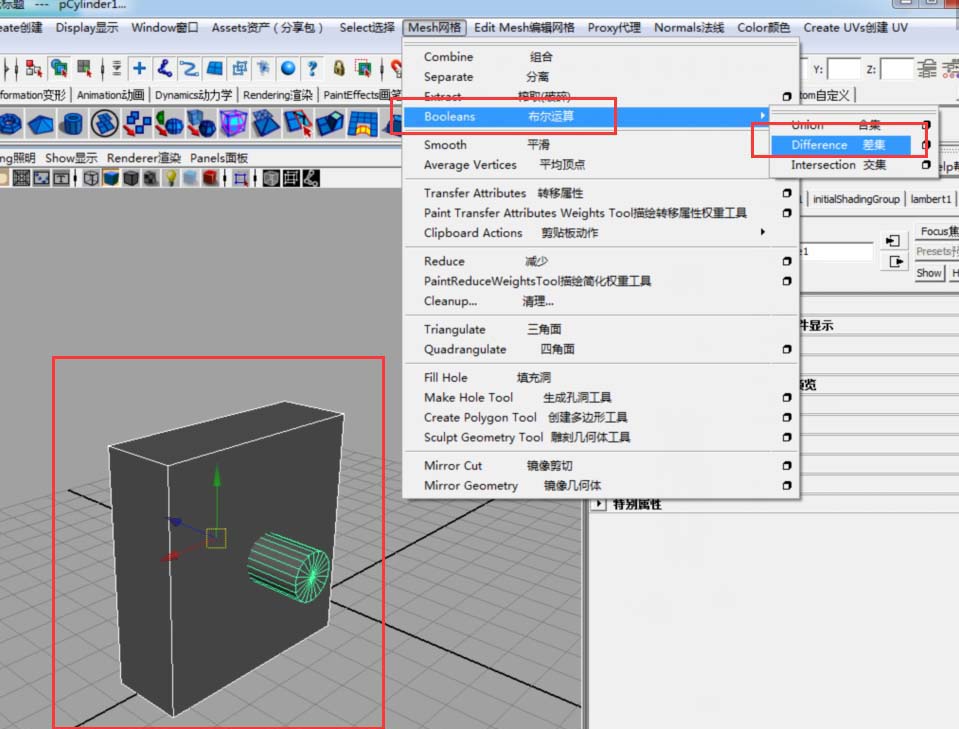Click the cube-to-smooth-ball shelf icon

click(201, 124)
